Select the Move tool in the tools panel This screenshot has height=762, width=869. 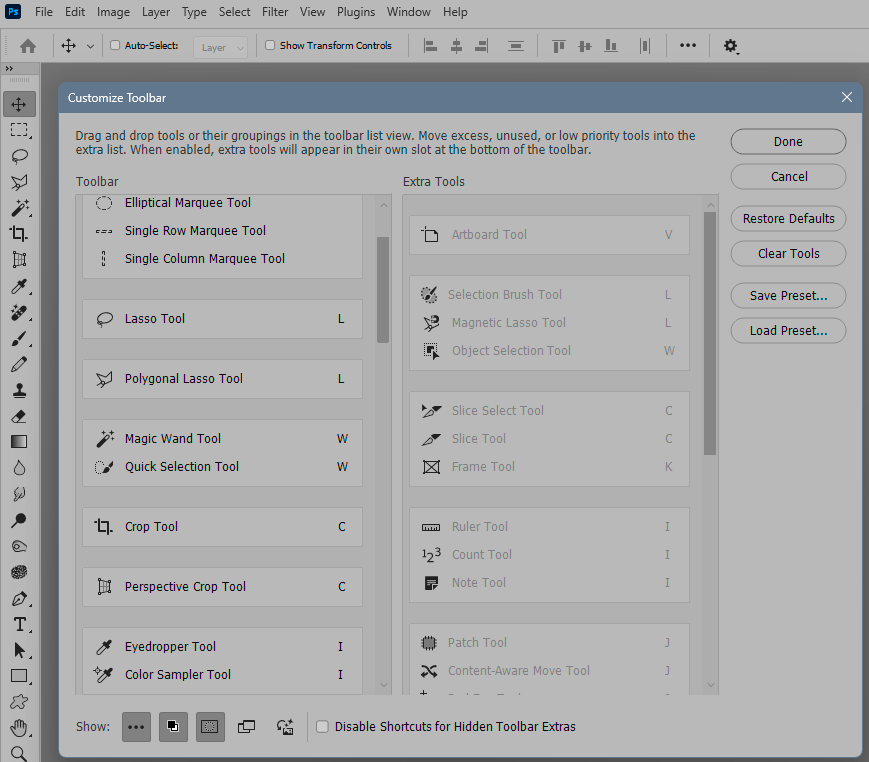point(19,104)
